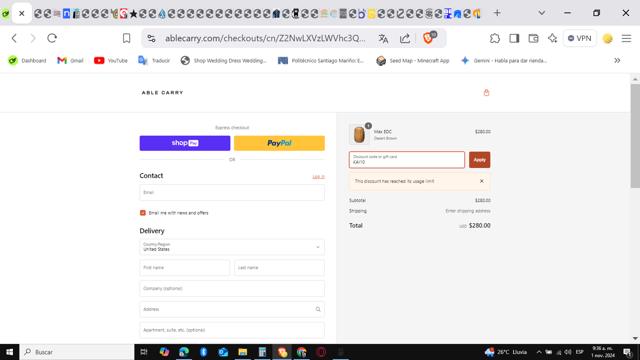Dismiss the discount usage limit message
Image resolution: width=640 pixels, height=360 pixels.
pos(482,181)
